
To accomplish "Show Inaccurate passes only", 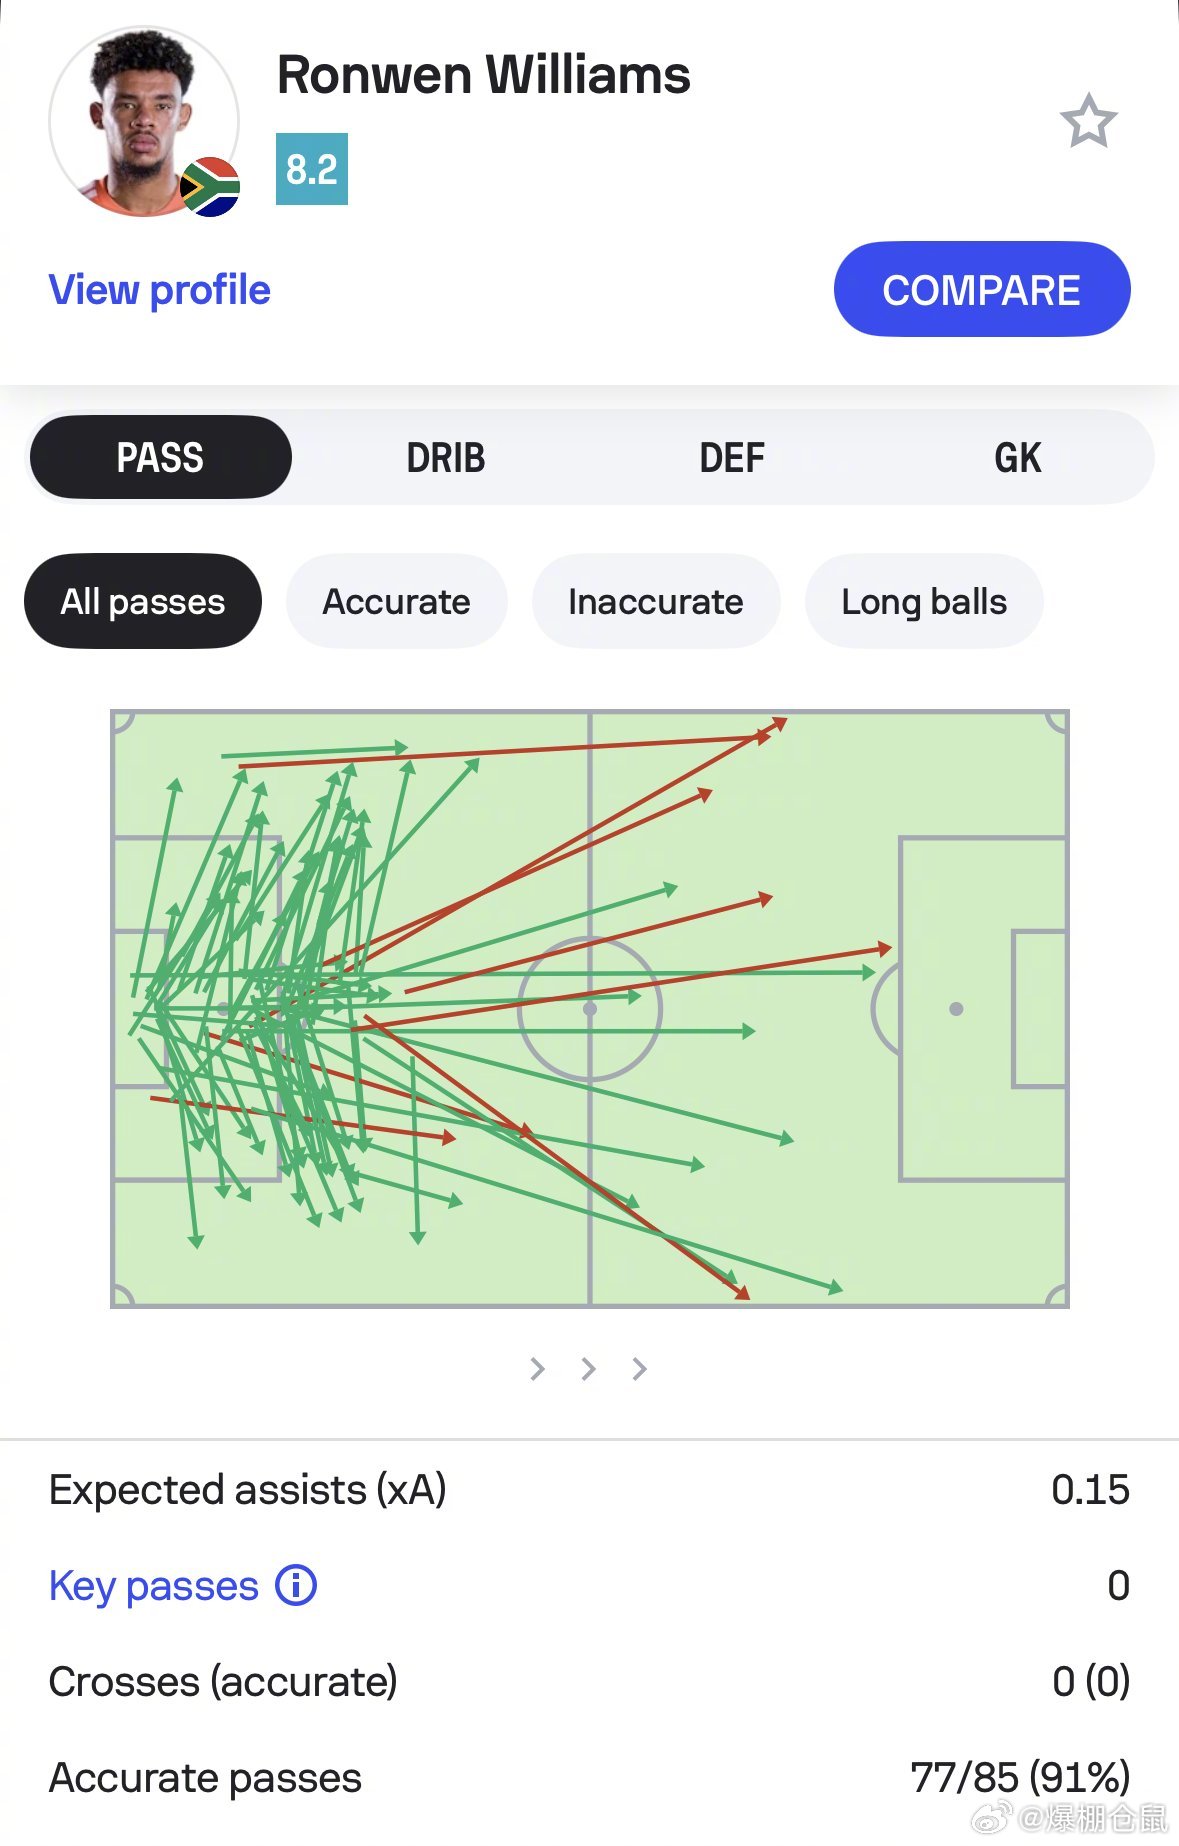I will tap(655, 601).
